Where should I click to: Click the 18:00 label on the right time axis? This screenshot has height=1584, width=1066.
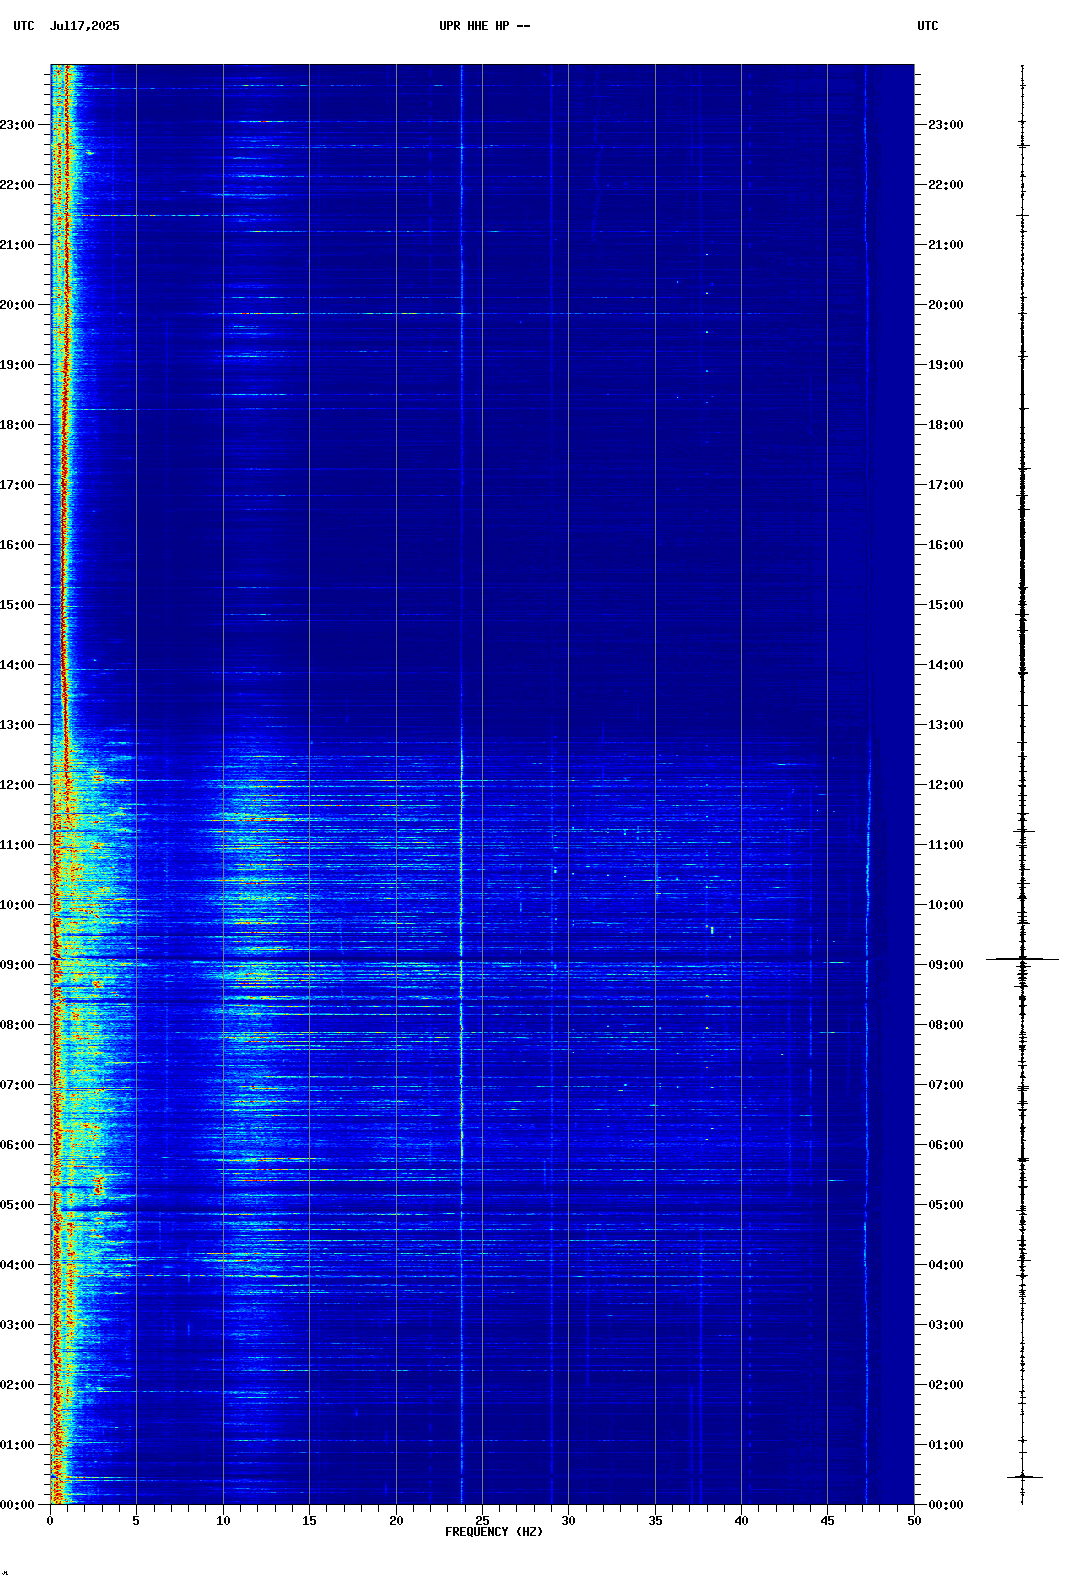946,425
